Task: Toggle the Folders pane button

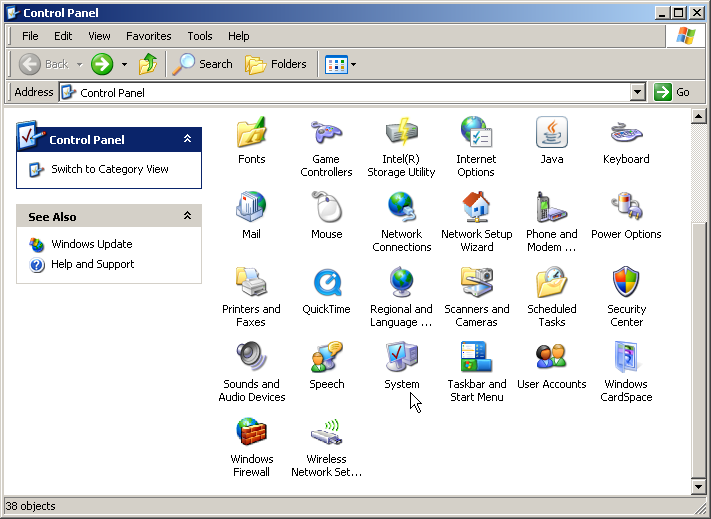Action: (x=276, y=64)
